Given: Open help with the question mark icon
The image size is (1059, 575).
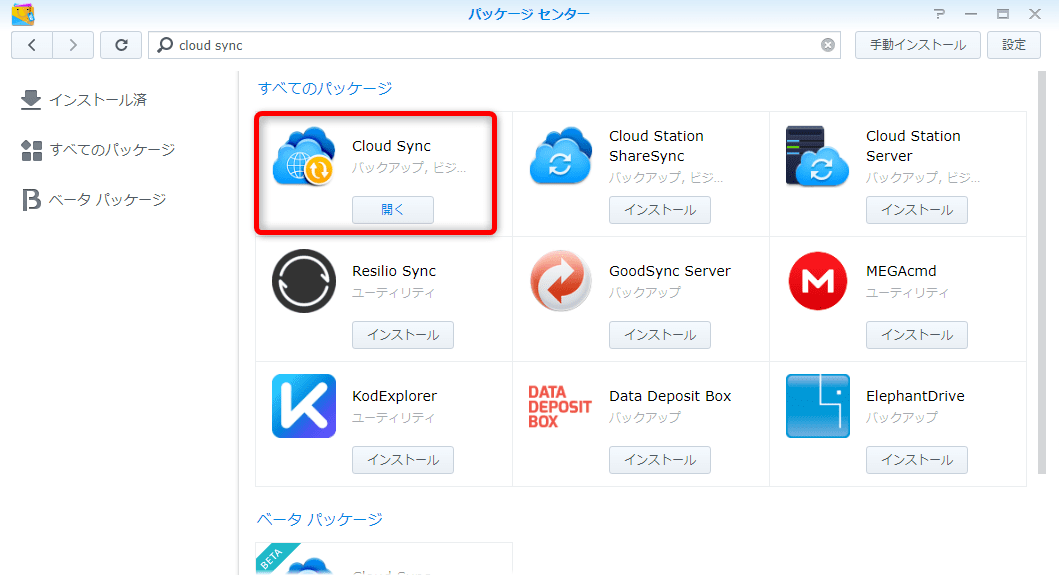Looking at the screenshot, I should click(939, 14).
